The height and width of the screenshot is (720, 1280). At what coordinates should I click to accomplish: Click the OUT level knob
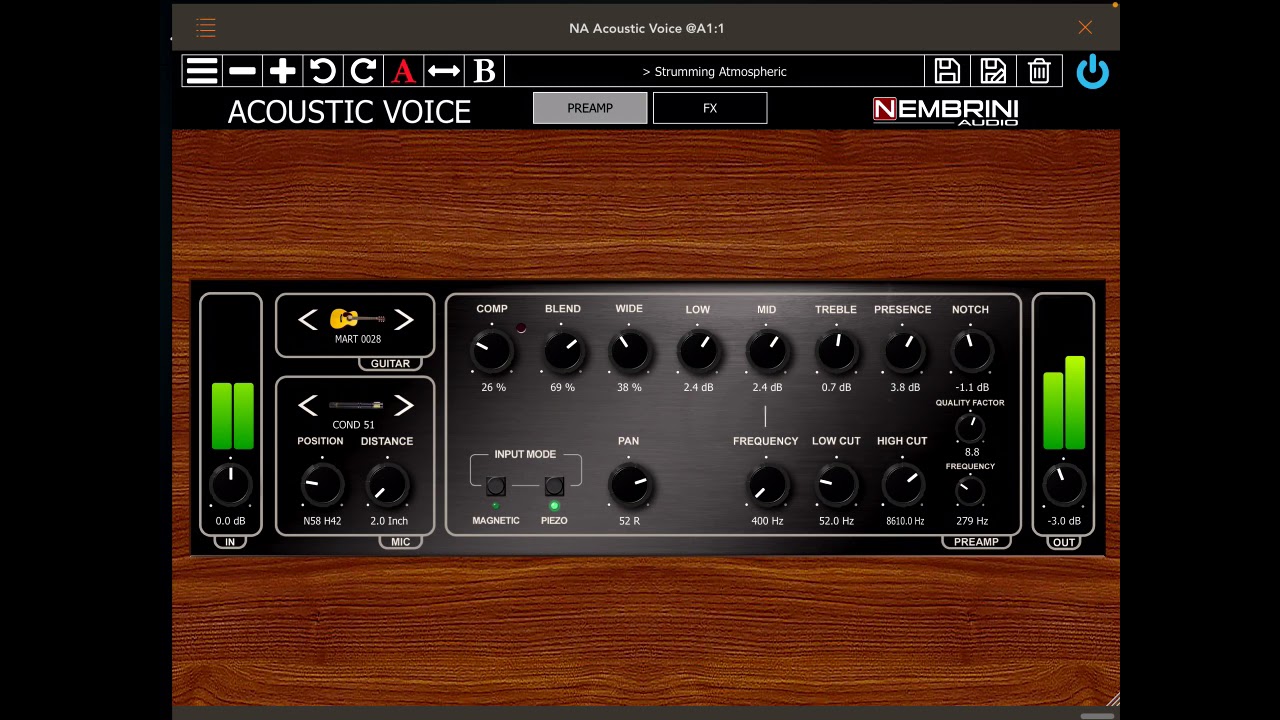click(1064, 485)
